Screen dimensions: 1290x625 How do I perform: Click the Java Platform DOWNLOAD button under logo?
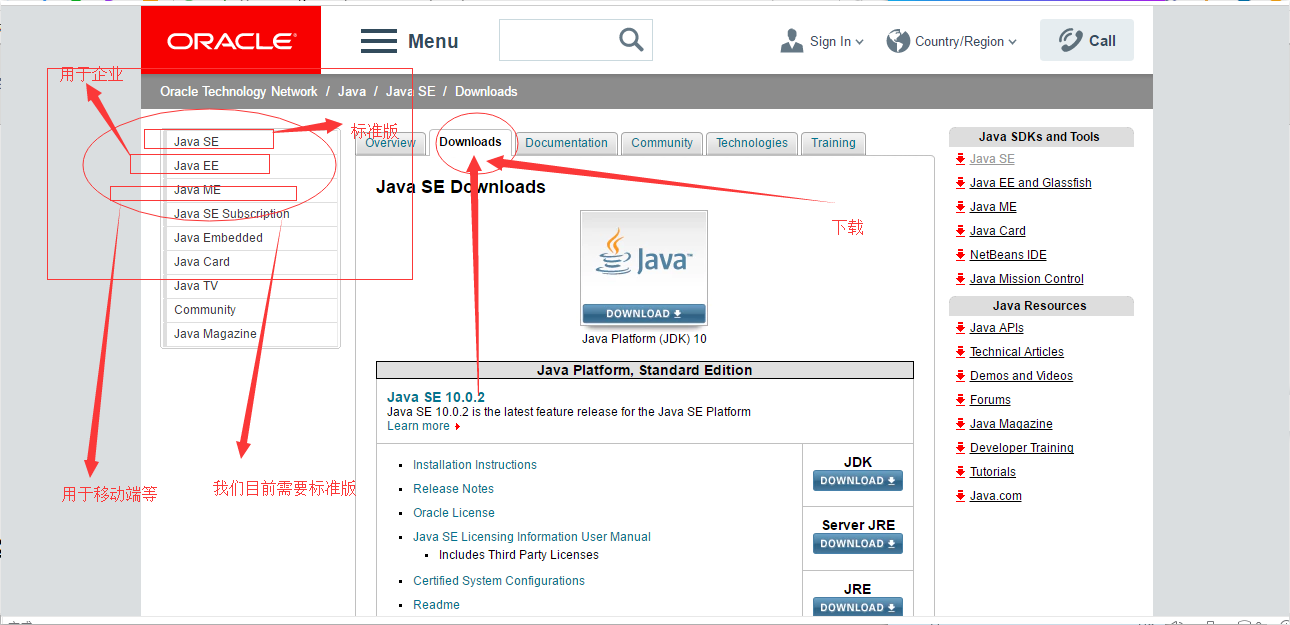pos(644,313)
